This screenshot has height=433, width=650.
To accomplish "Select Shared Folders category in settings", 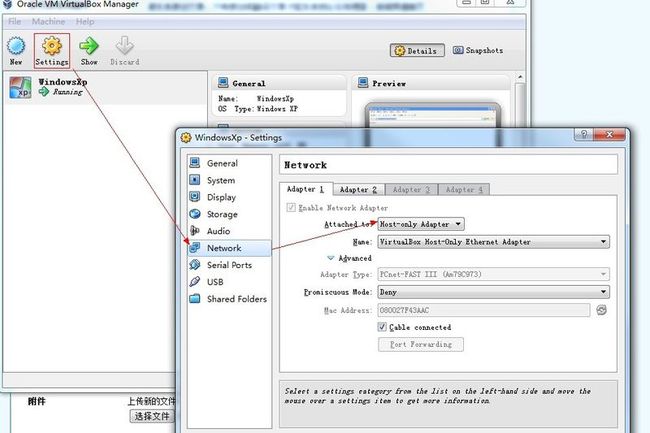I will (x=229, y=299).
